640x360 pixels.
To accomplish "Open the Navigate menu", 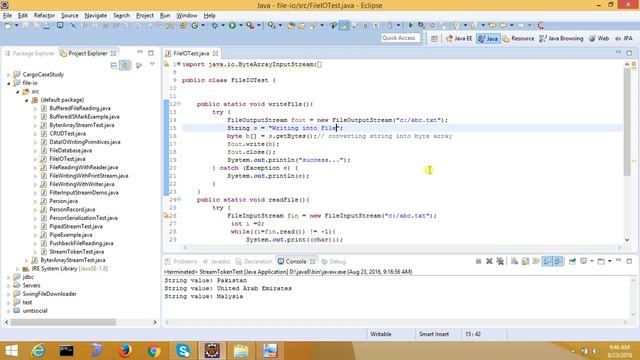I will point(96,16).
